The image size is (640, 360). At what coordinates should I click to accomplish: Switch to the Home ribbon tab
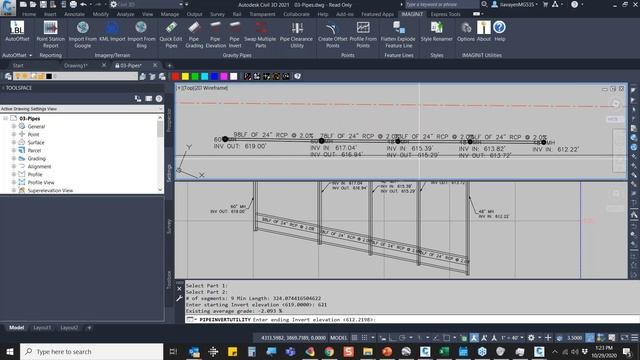click(x=29, y=14)
